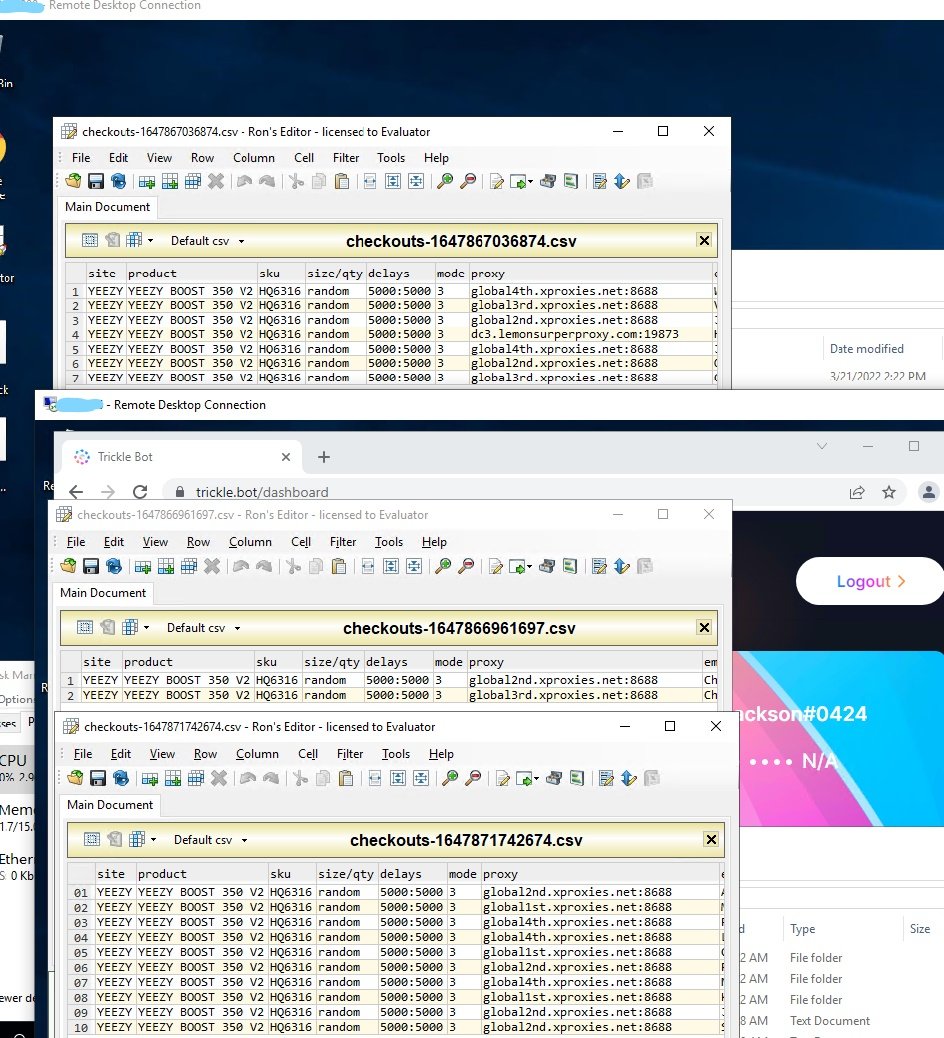Click Save disk icon in checkouts-1647867036874 window

(96, 181)
